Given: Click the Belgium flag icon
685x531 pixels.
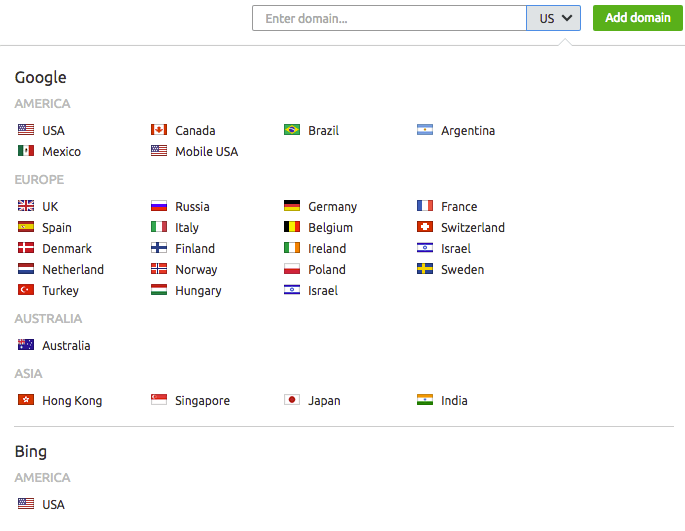Looking at the screenshot, I should pos(292,227).
